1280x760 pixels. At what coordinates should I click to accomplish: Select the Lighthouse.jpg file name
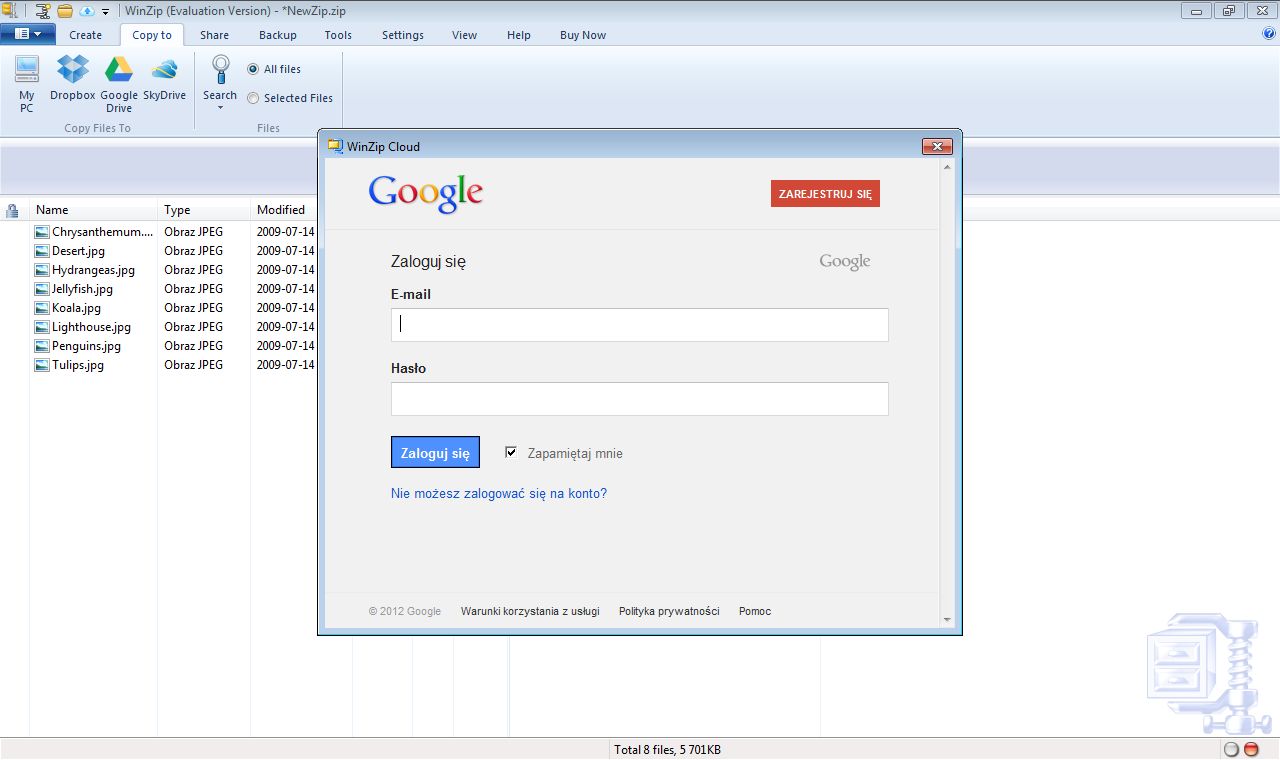coord(91,327)
